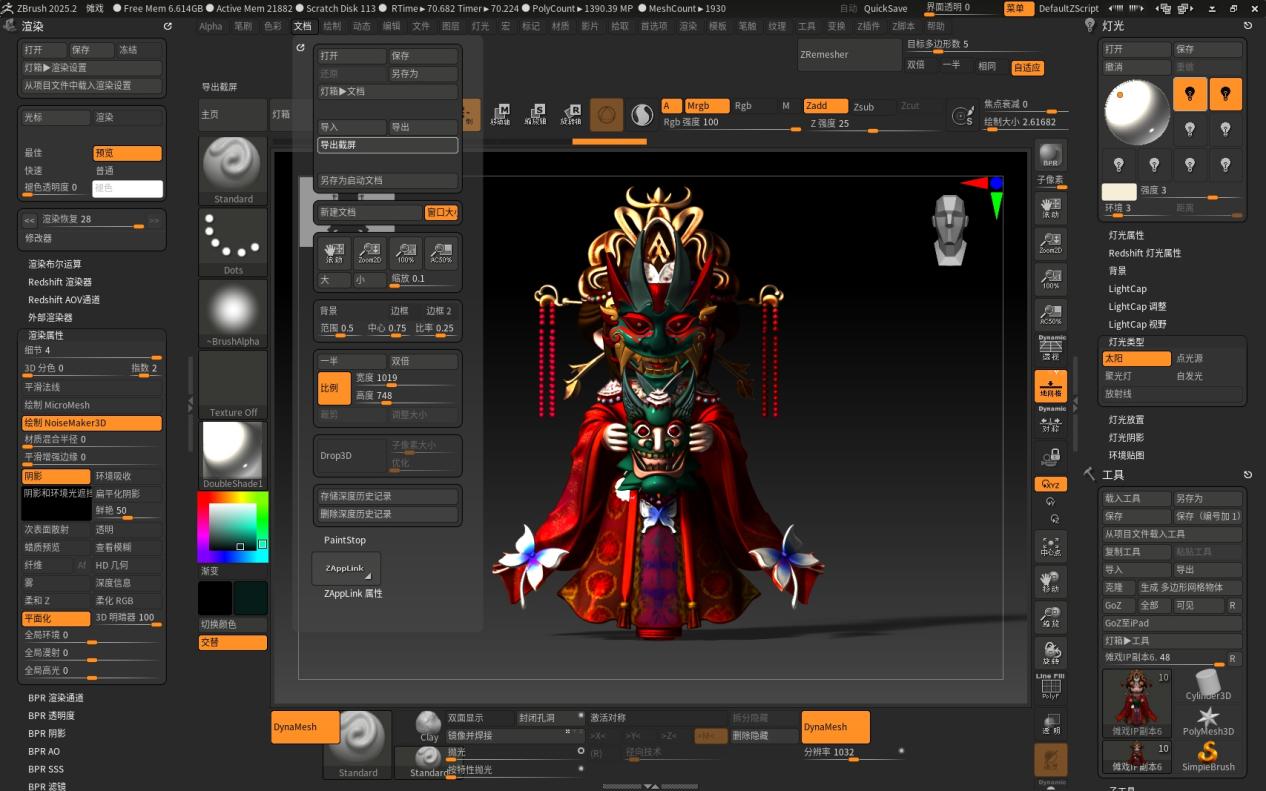Screen dimensions: 1266x791
Task: Expand the 环境贴图 section
Action: click(x=1126, y=455)
